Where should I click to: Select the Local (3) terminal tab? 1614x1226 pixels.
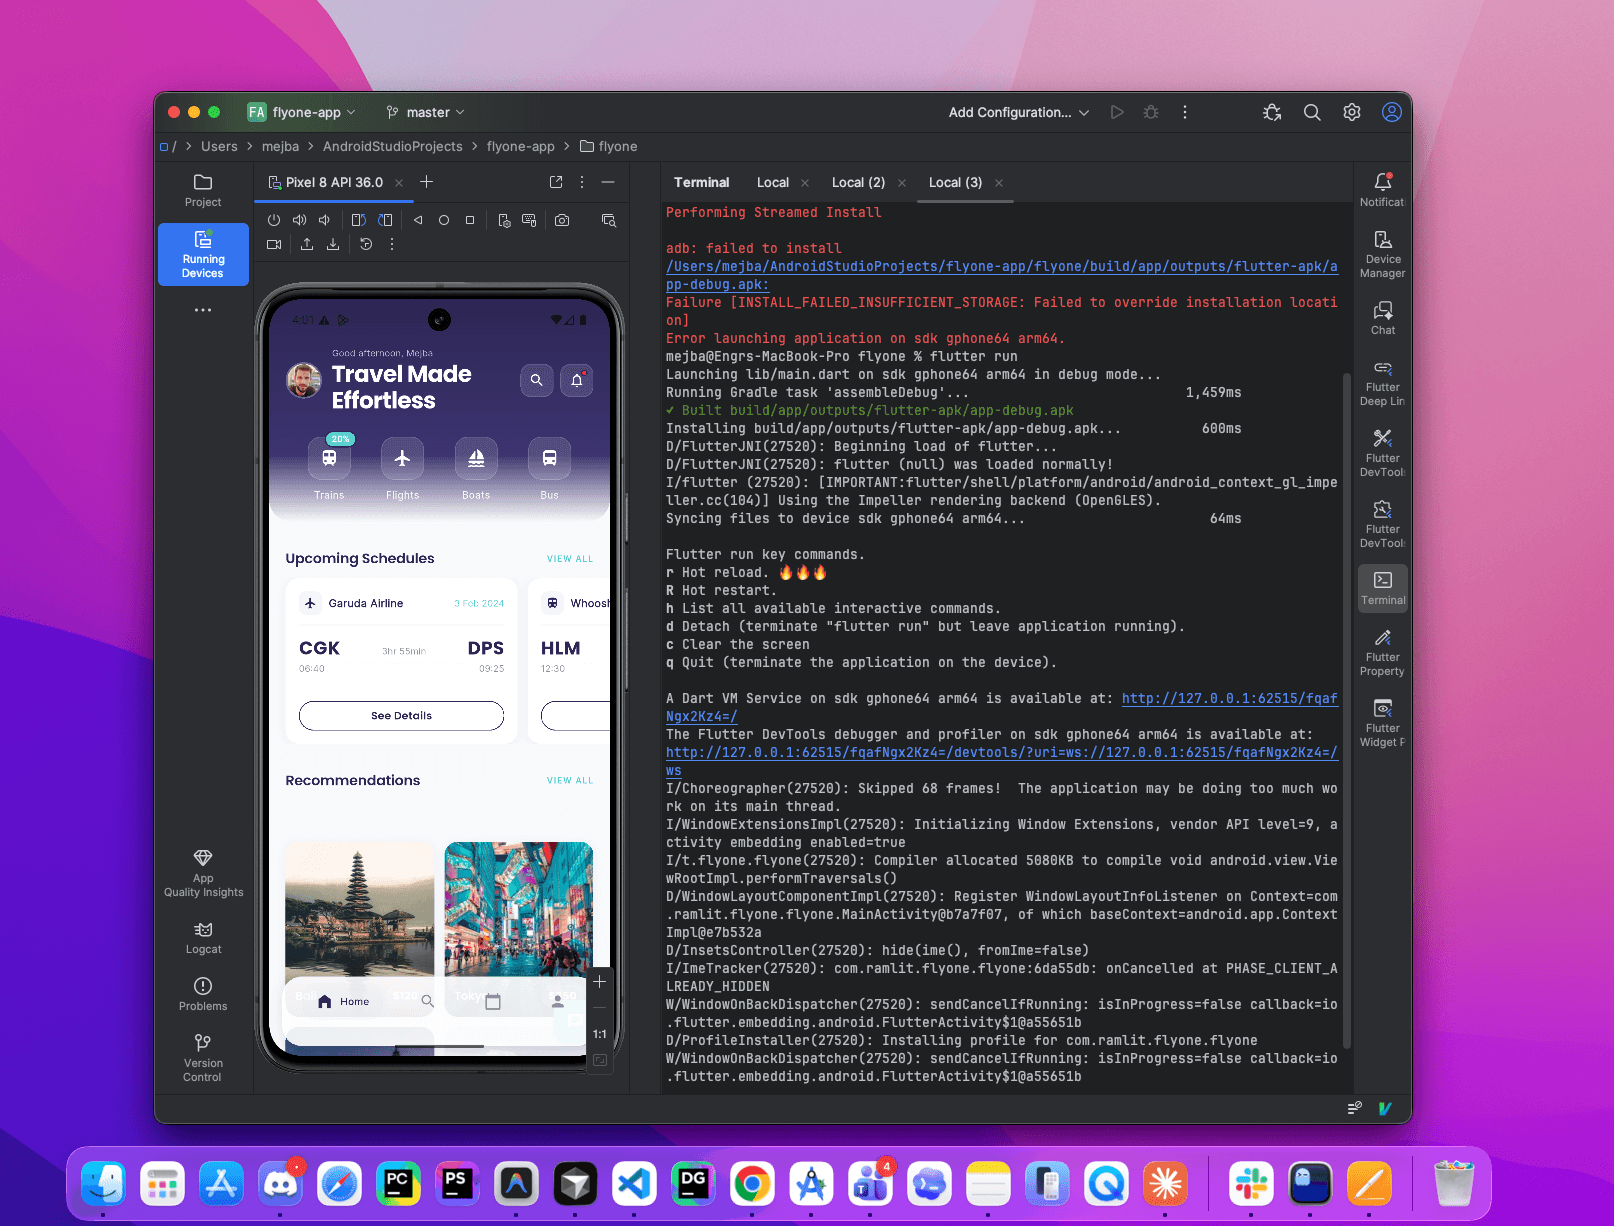click(955, 182)
